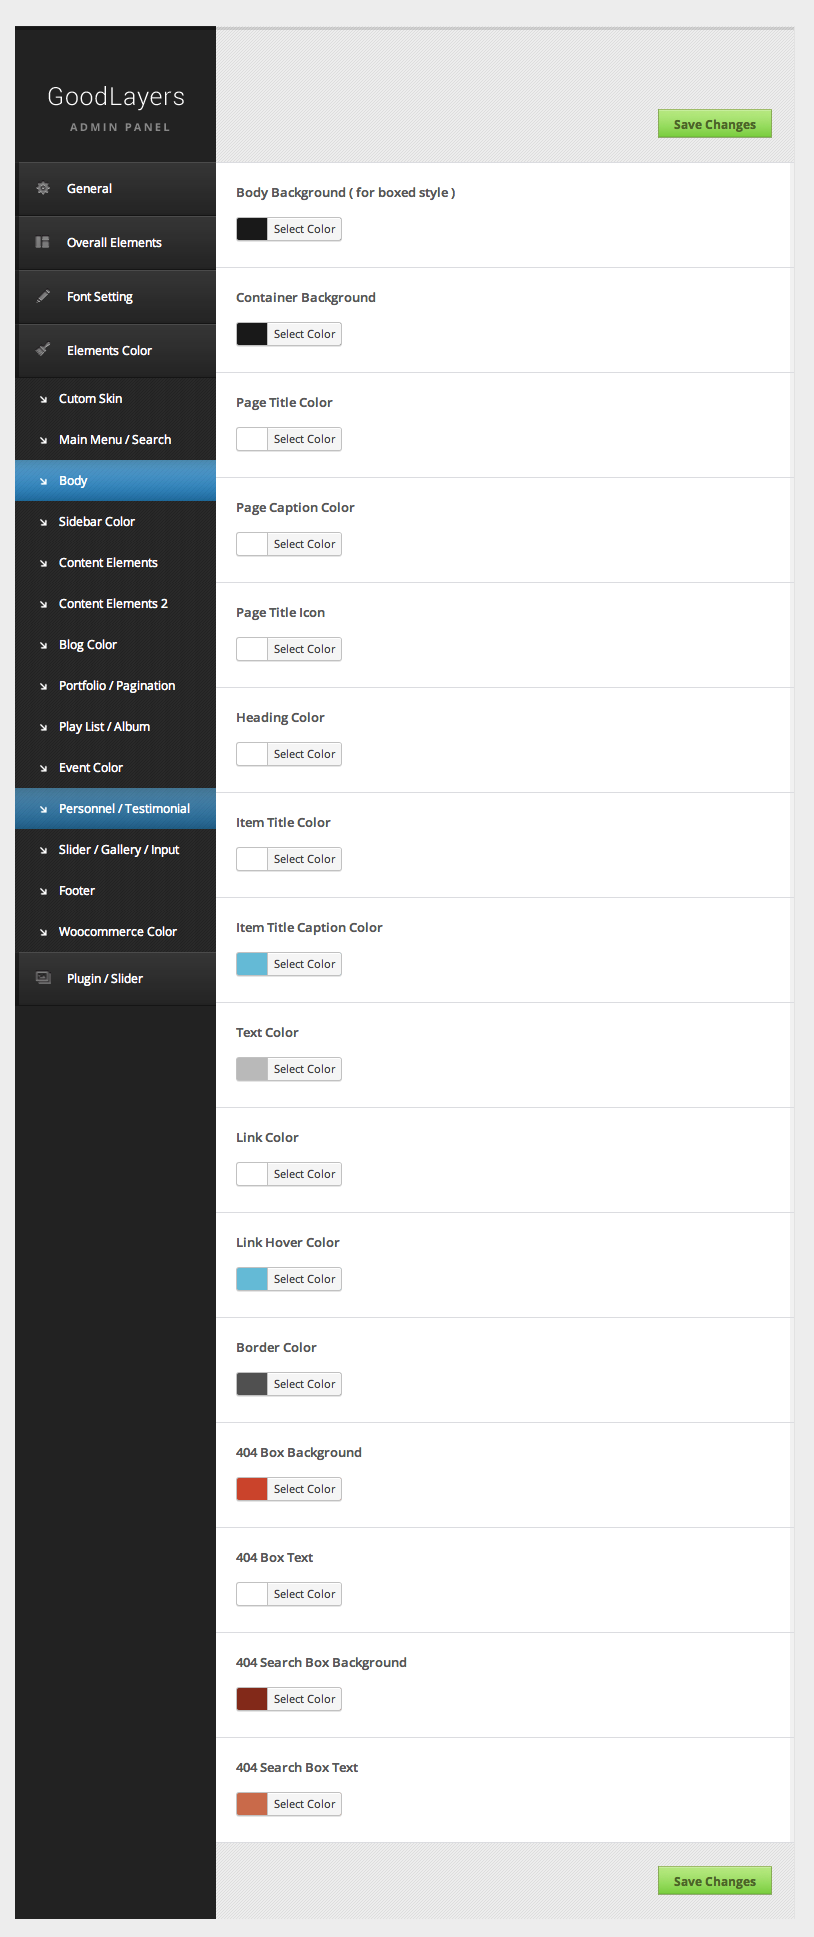This screenshot has height=1937, width=814.
Task: Click Select Color under Link Hover Color
Action: (304, 1279)
